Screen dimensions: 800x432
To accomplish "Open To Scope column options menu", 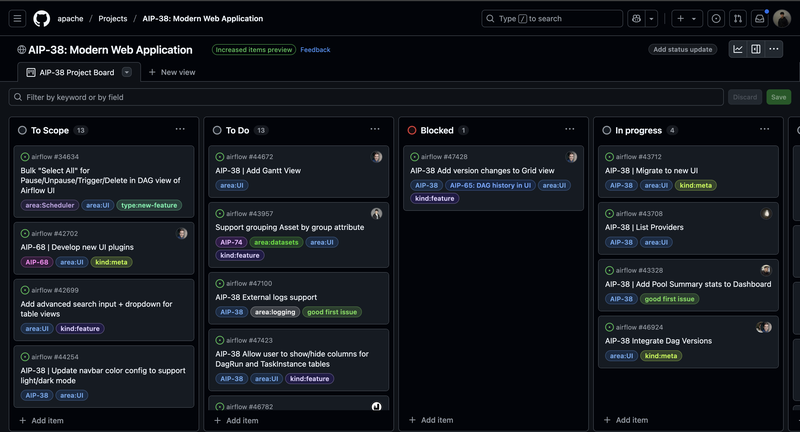I will (180, 129).
